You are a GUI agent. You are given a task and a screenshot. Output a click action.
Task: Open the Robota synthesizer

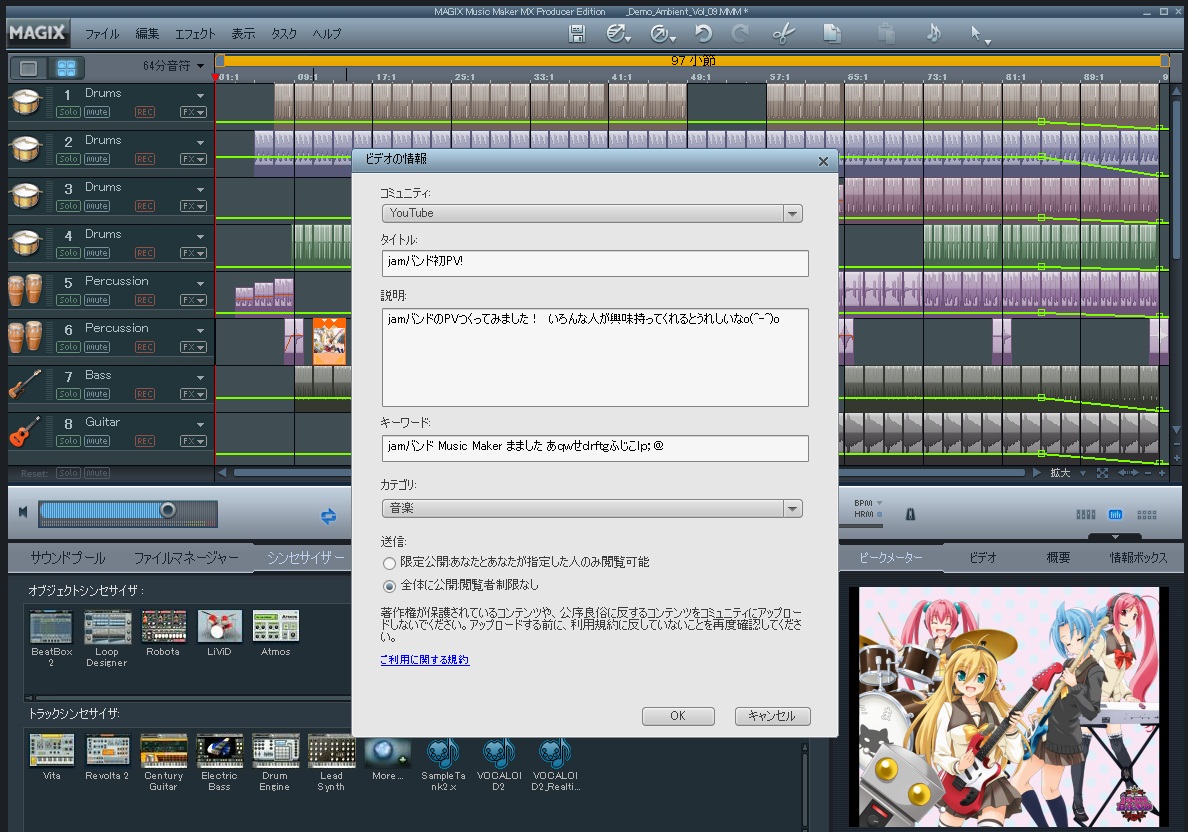pyautogui.click(x=163, y=627)
